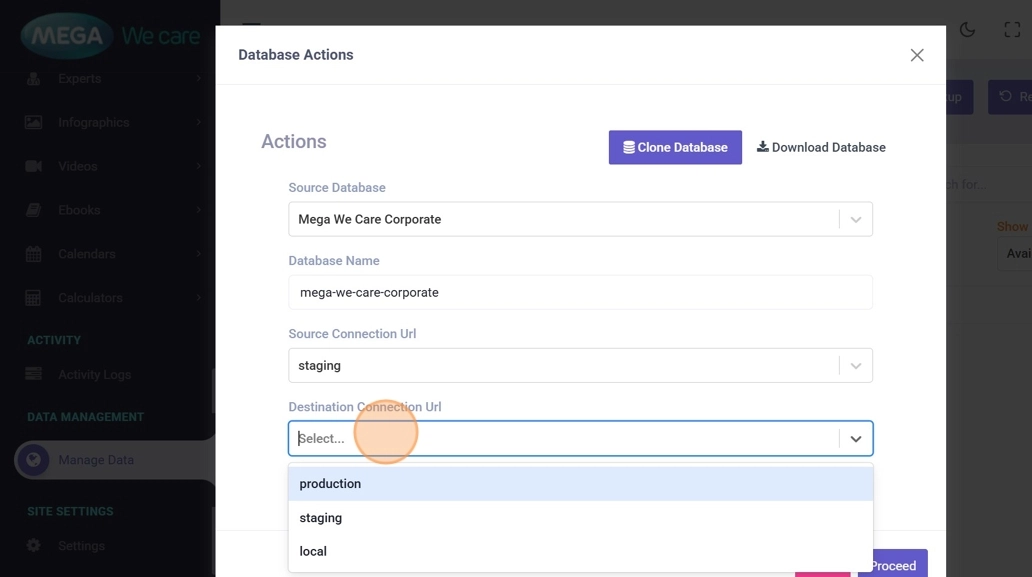Collapse Destination Connection Url dropdown chevron

856,439
